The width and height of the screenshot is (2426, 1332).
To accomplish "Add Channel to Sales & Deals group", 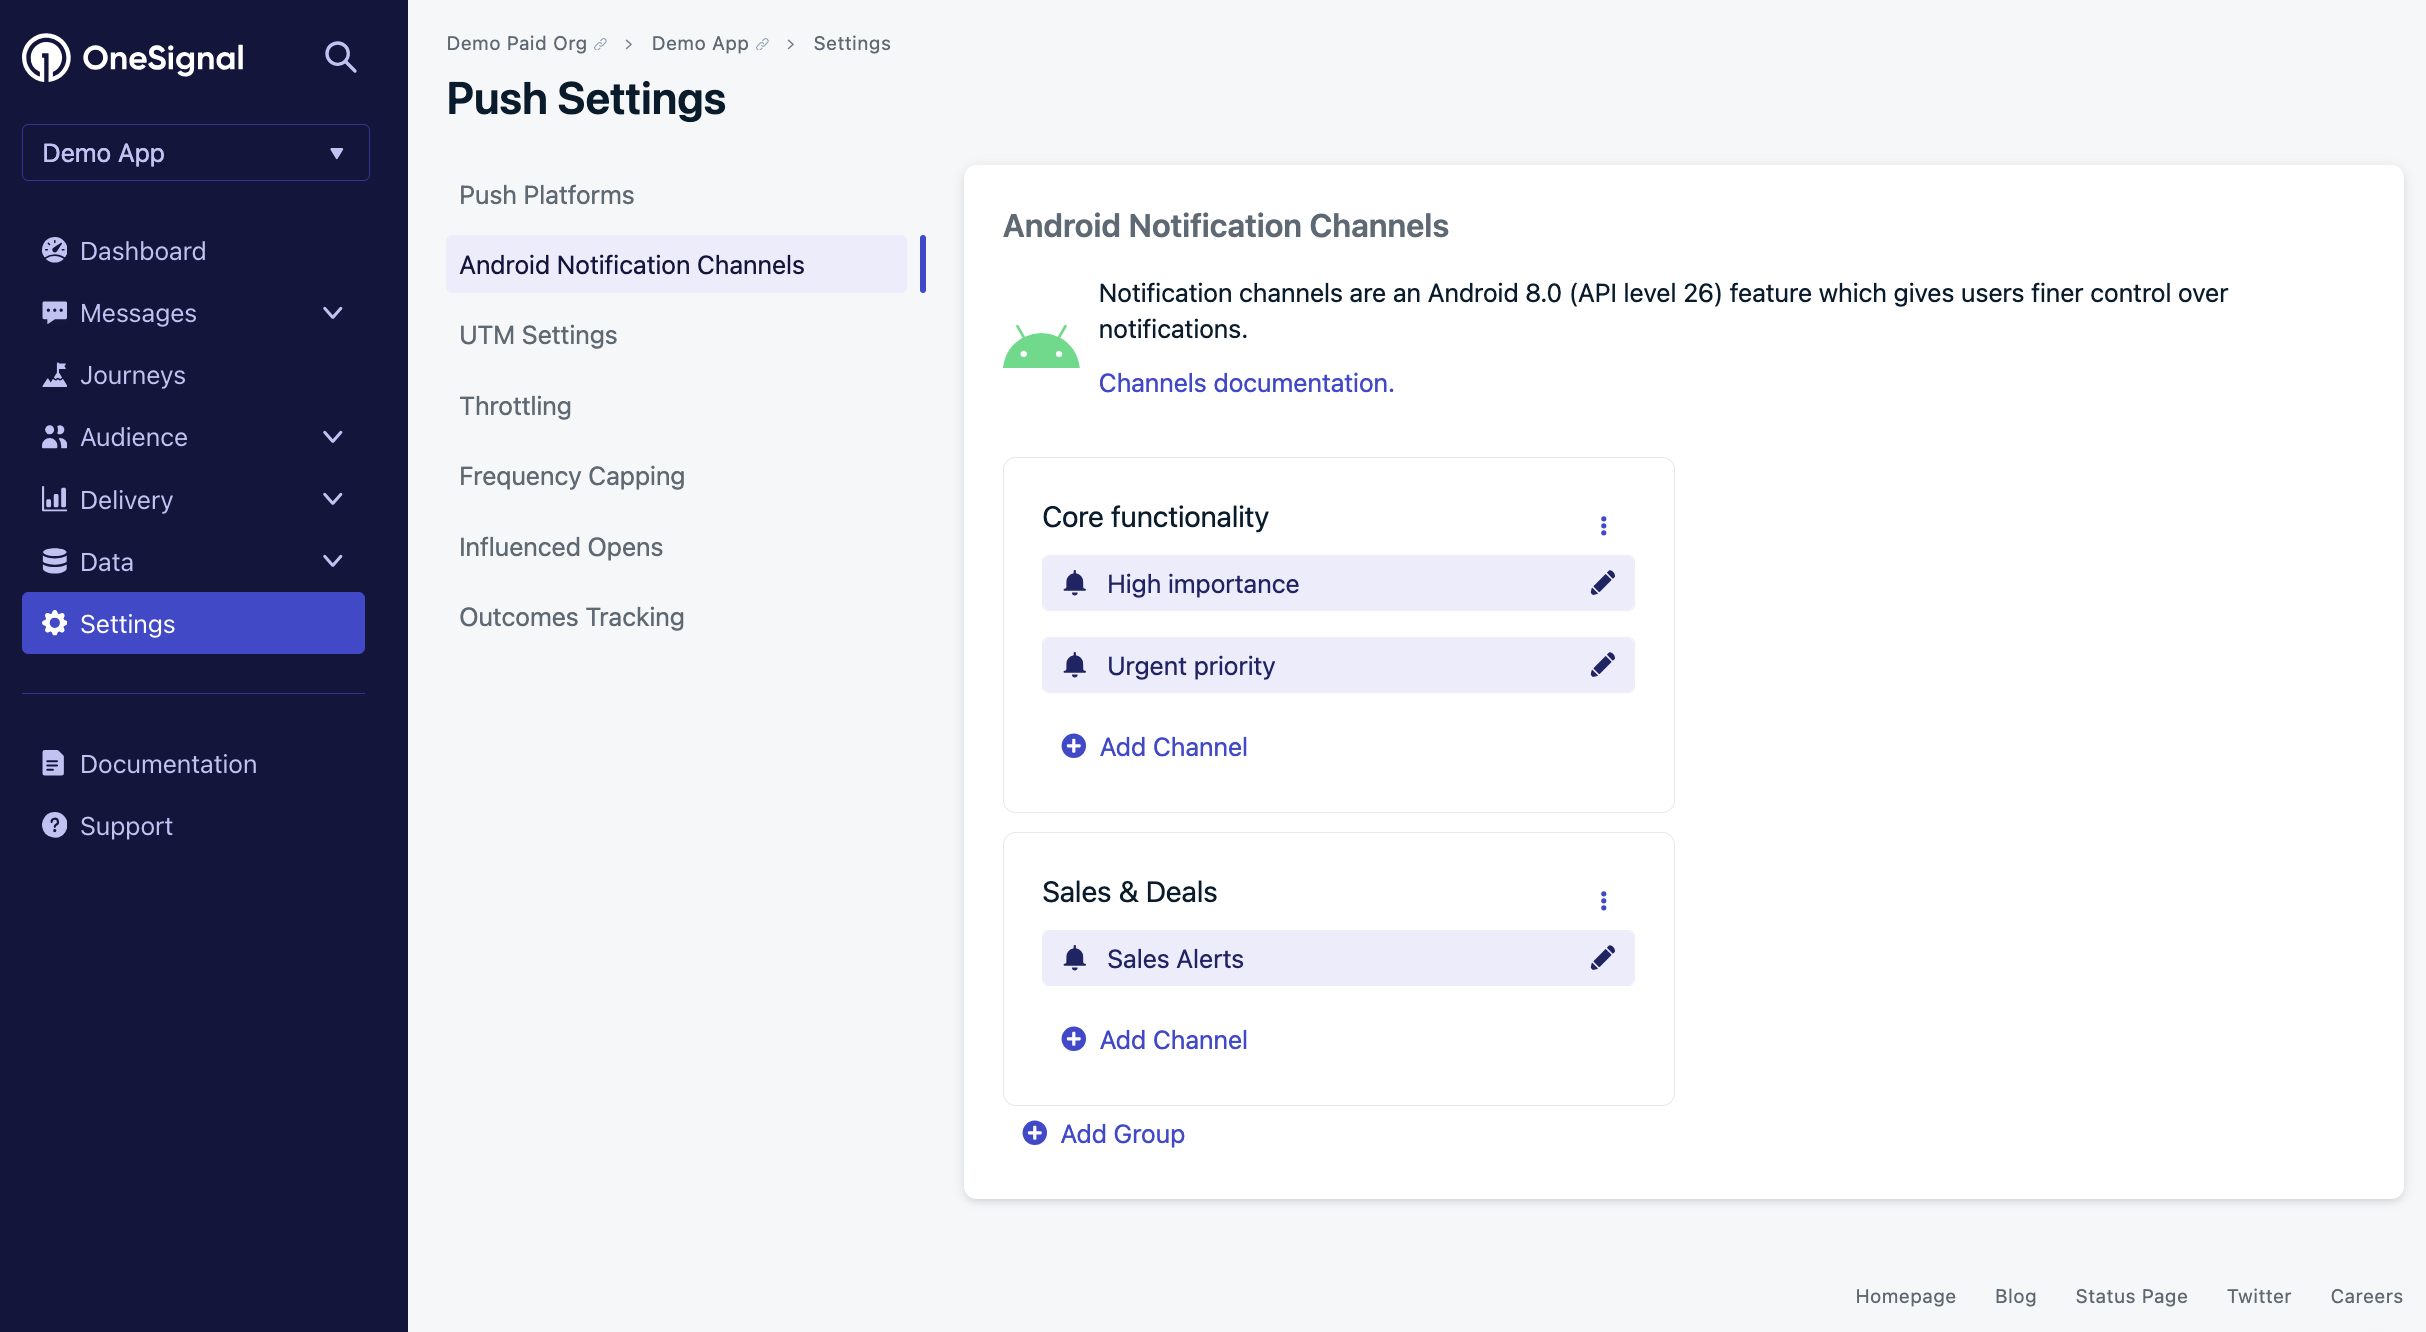I will pos(1154,1039).
